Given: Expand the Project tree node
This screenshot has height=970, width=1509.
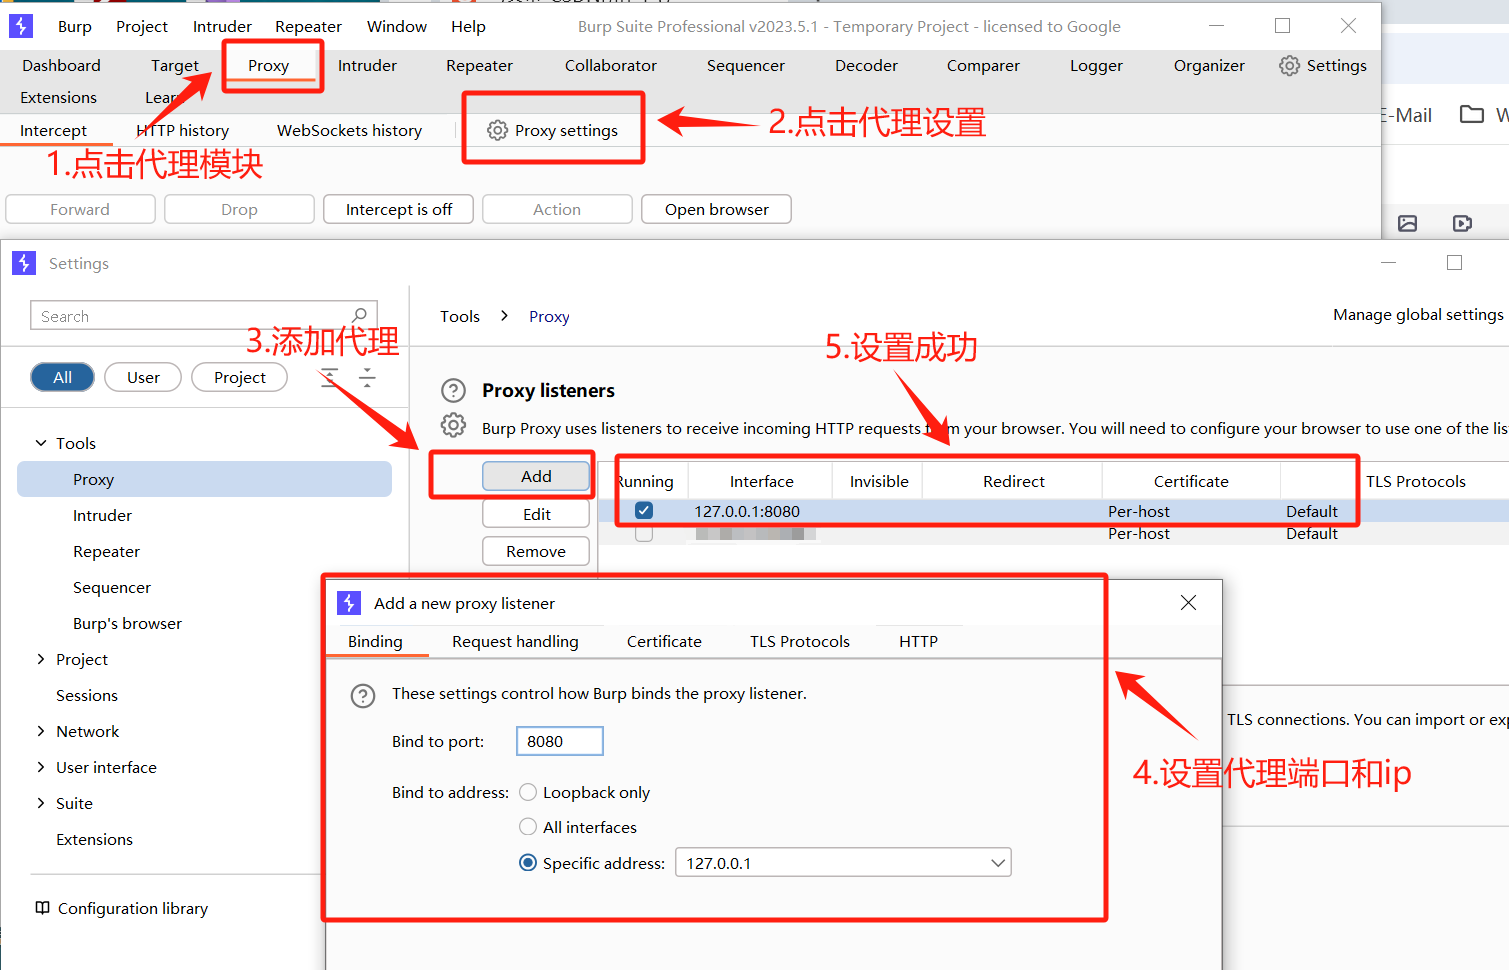Looking at the screenshot, I should [41, 659].
